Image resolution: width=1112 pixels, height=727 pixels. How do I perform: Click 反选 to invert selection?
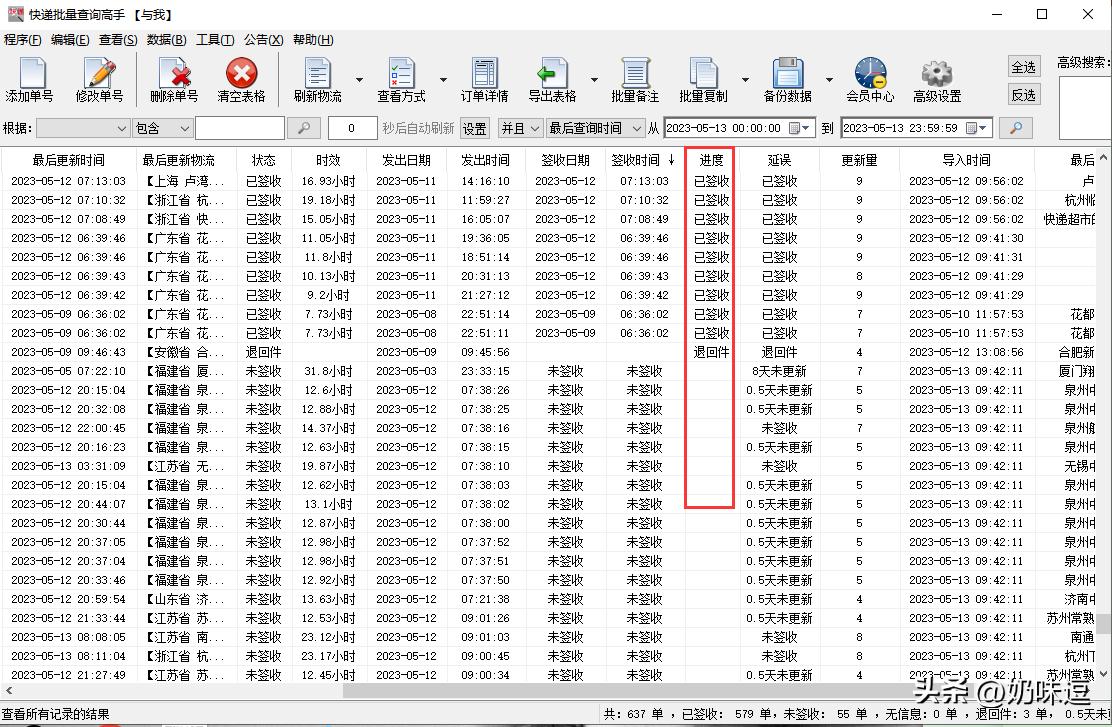pyautogui.click(x=1023, y=94)
